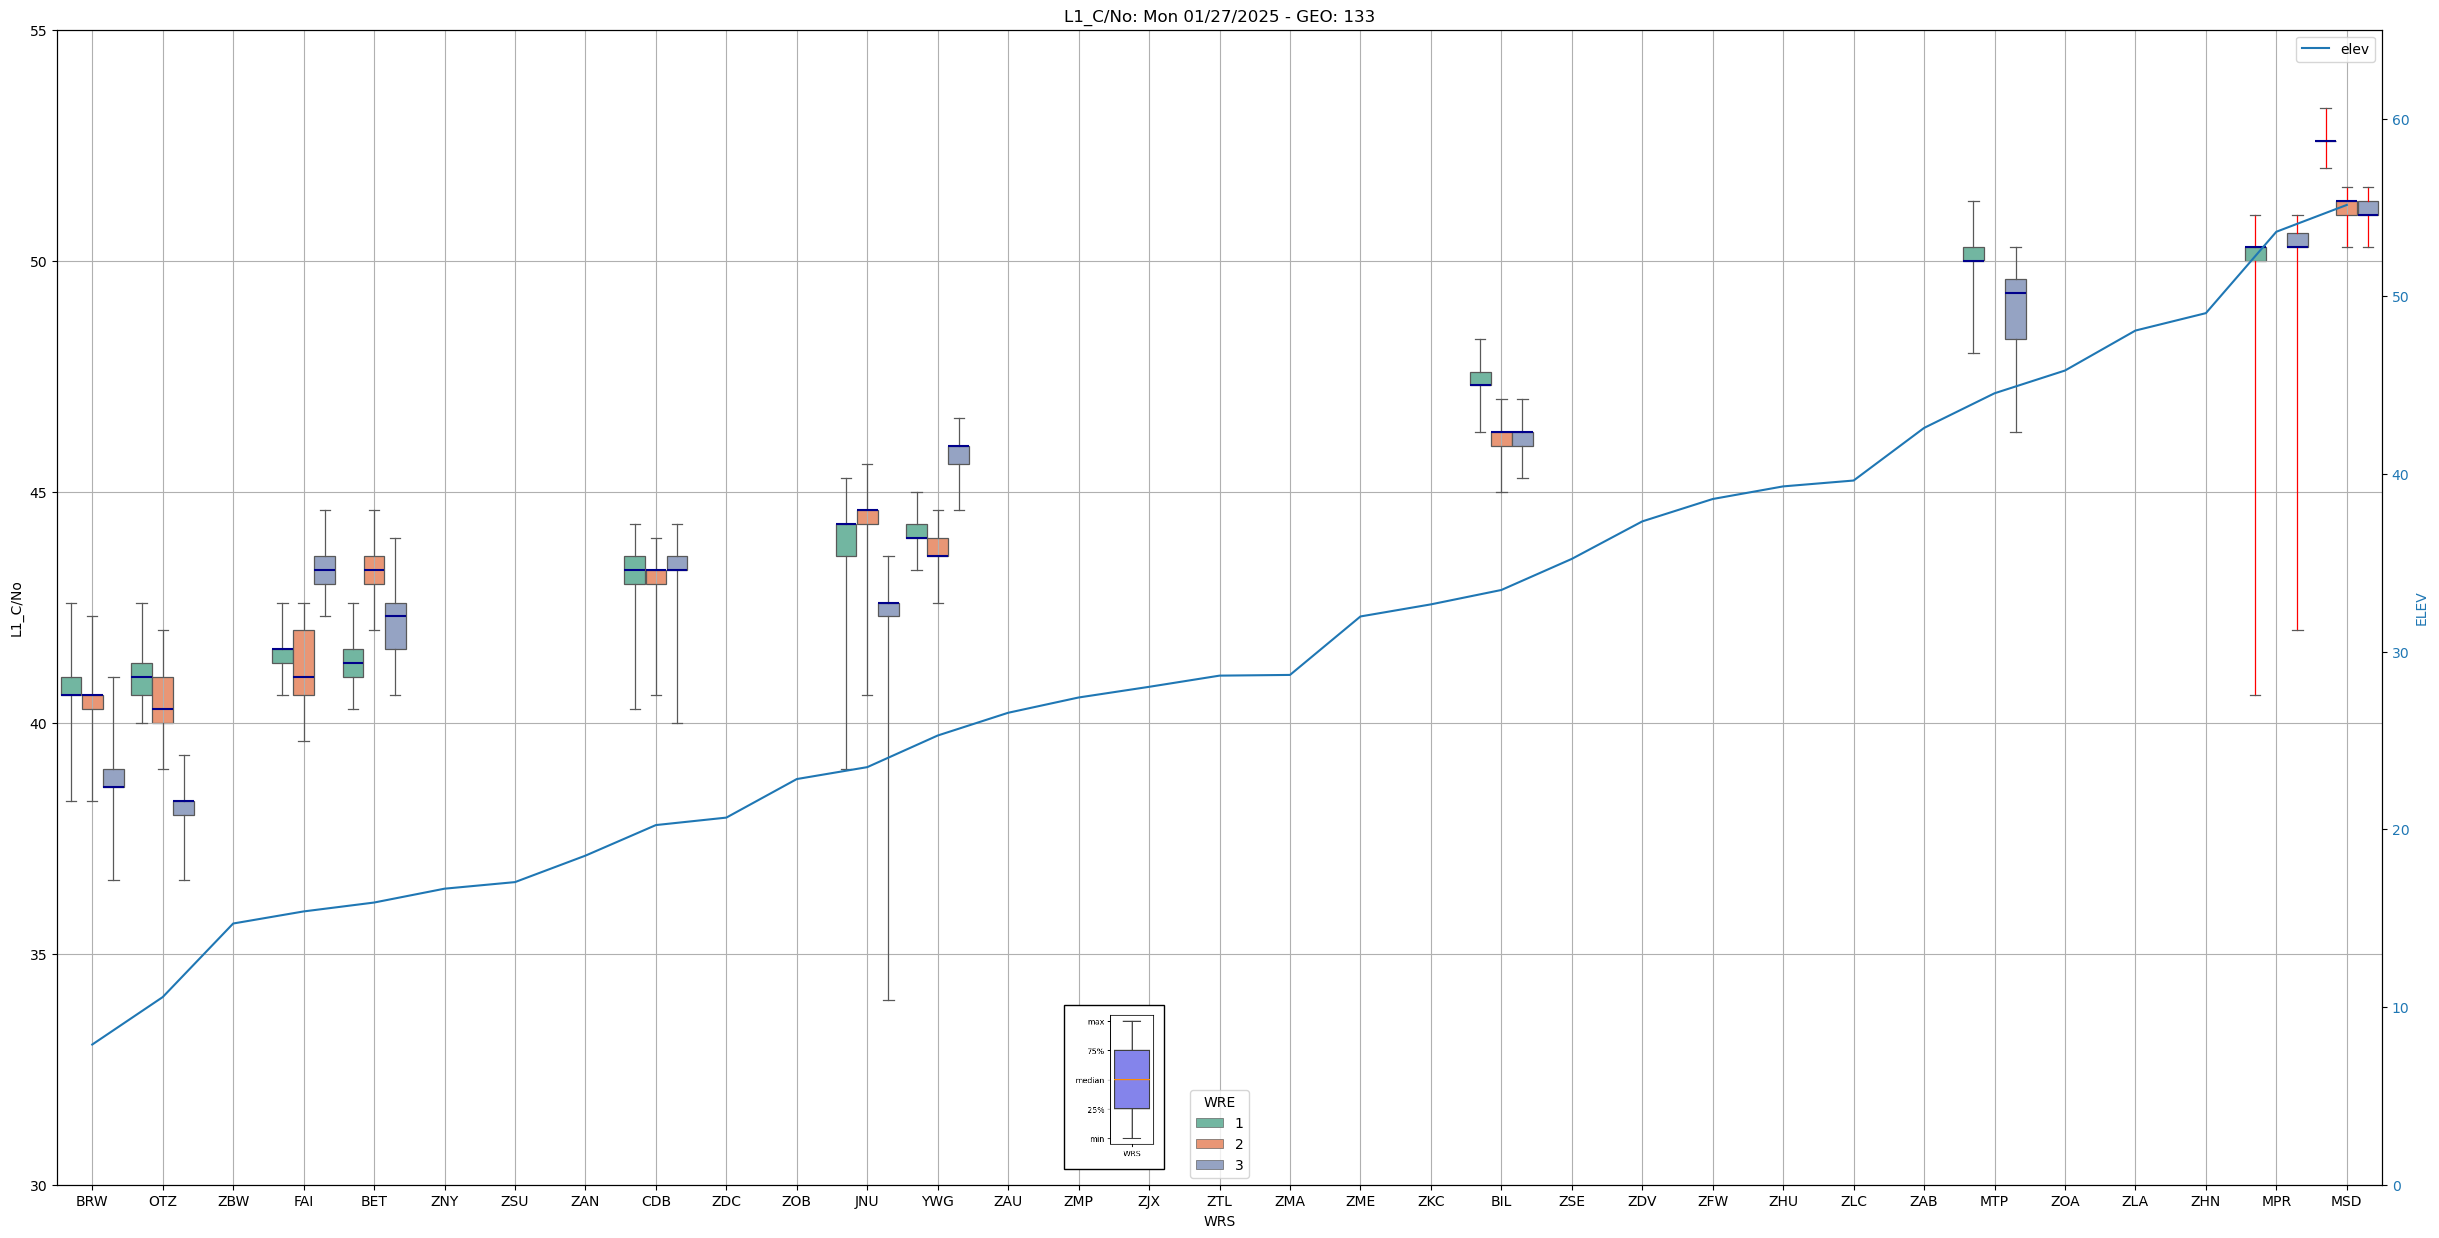2439x1238 pixels.
Task: Click the orange WRE 2 legend swatch
Action: coord(1209,1144)
